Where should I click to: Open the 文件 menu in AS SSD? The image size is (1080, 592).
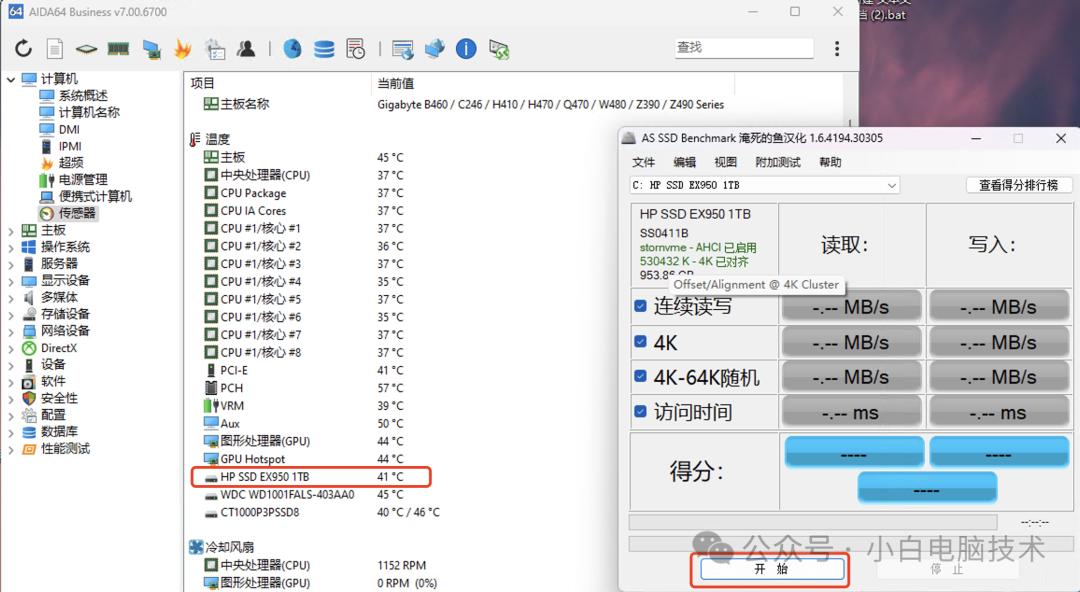643,163
